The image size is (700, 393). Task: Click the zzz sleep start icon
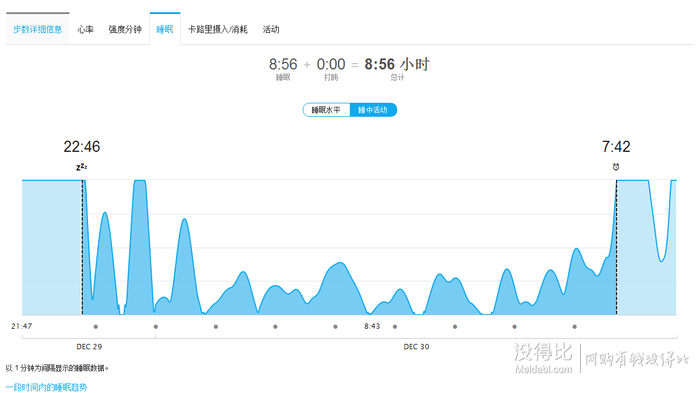coord(81,167)
